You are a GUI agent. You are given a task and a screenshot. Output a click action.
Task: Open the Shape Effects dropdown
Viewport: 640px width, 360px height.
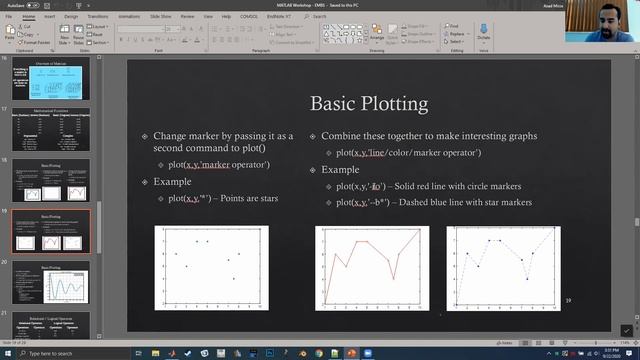418,42
